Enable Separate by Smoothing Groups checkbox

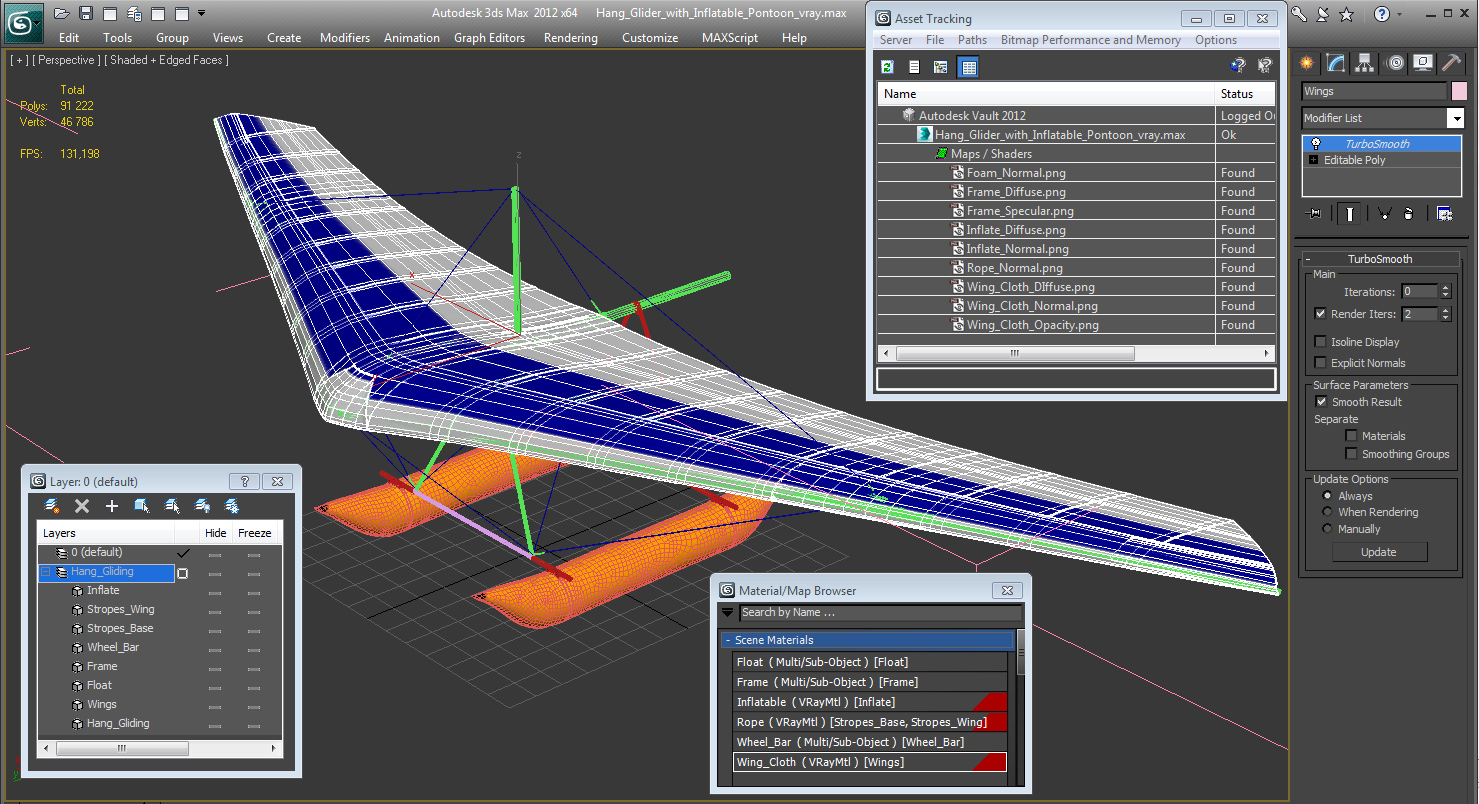(1351, 454)
